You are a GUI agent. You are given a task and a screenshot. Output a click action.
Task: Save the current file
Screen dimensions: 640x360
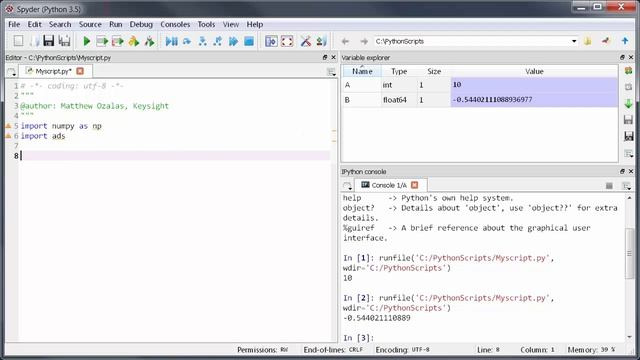coord(49,41)
